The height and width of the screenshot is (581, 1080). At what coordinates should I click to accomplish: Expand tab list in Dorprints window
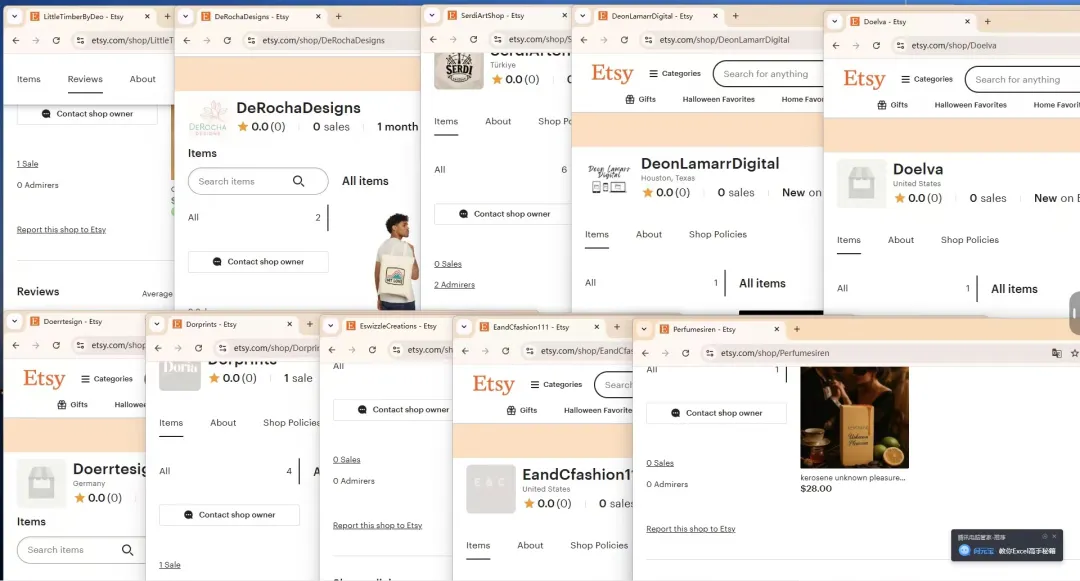click(x=157, y=324)
